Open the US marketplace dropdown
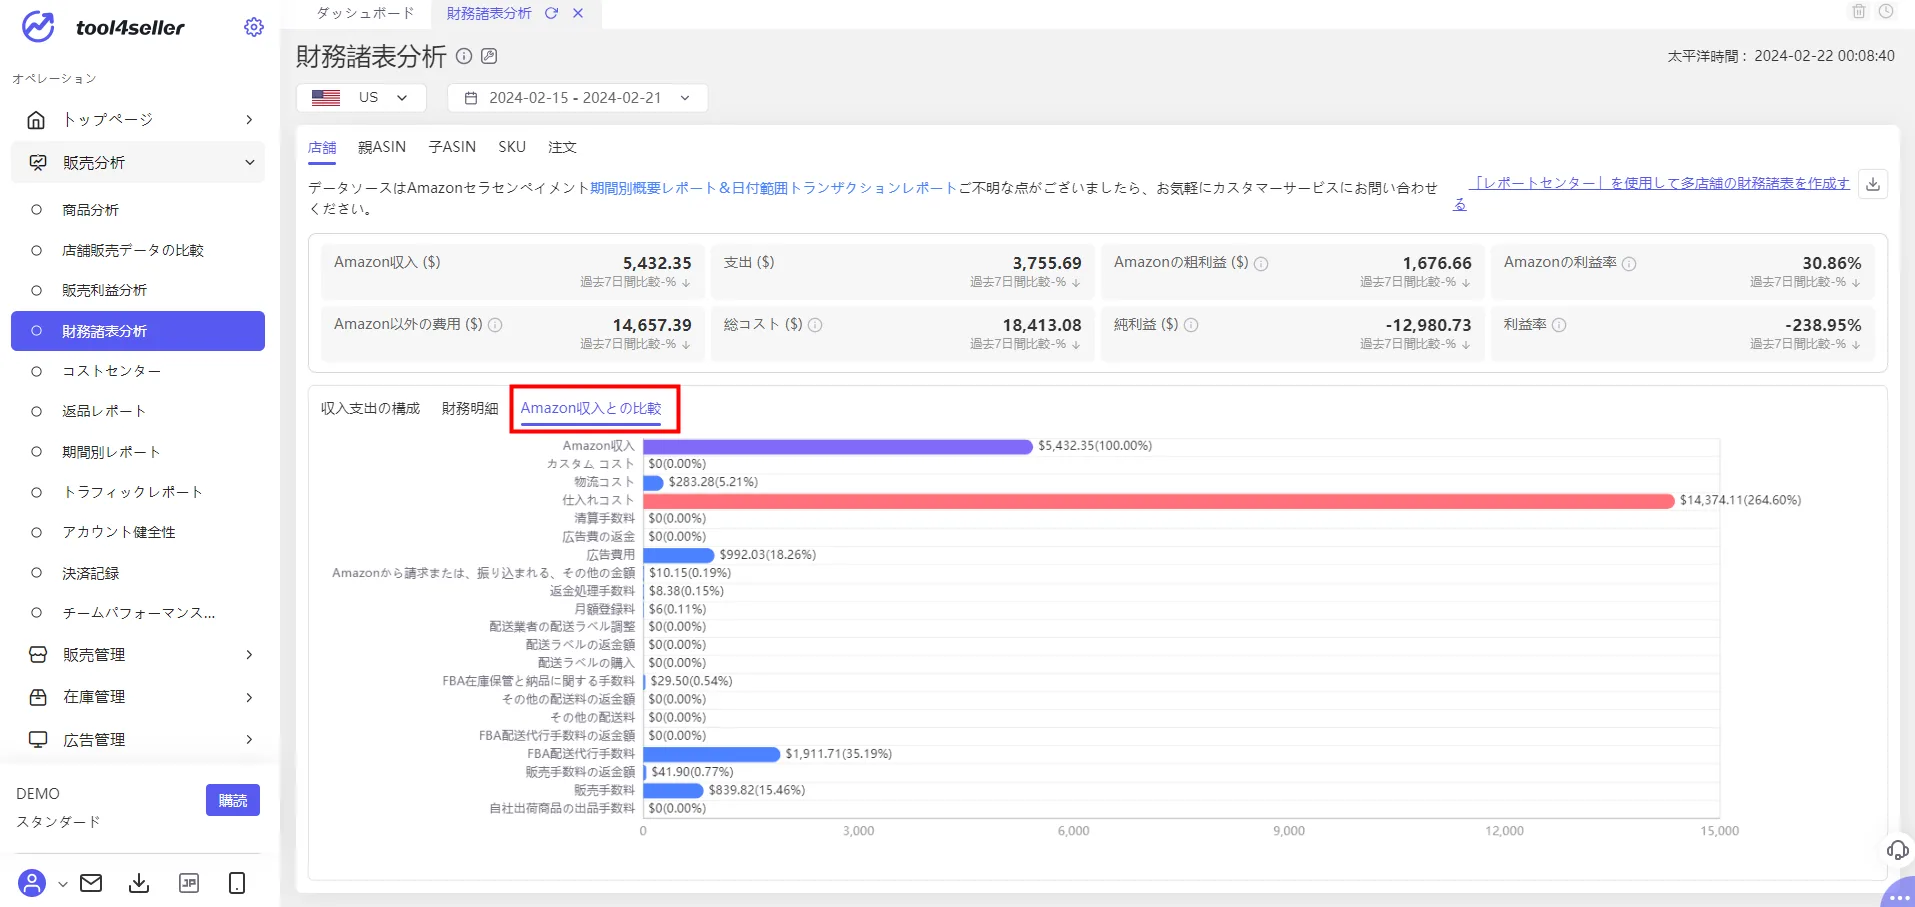 tap(361, 98)
